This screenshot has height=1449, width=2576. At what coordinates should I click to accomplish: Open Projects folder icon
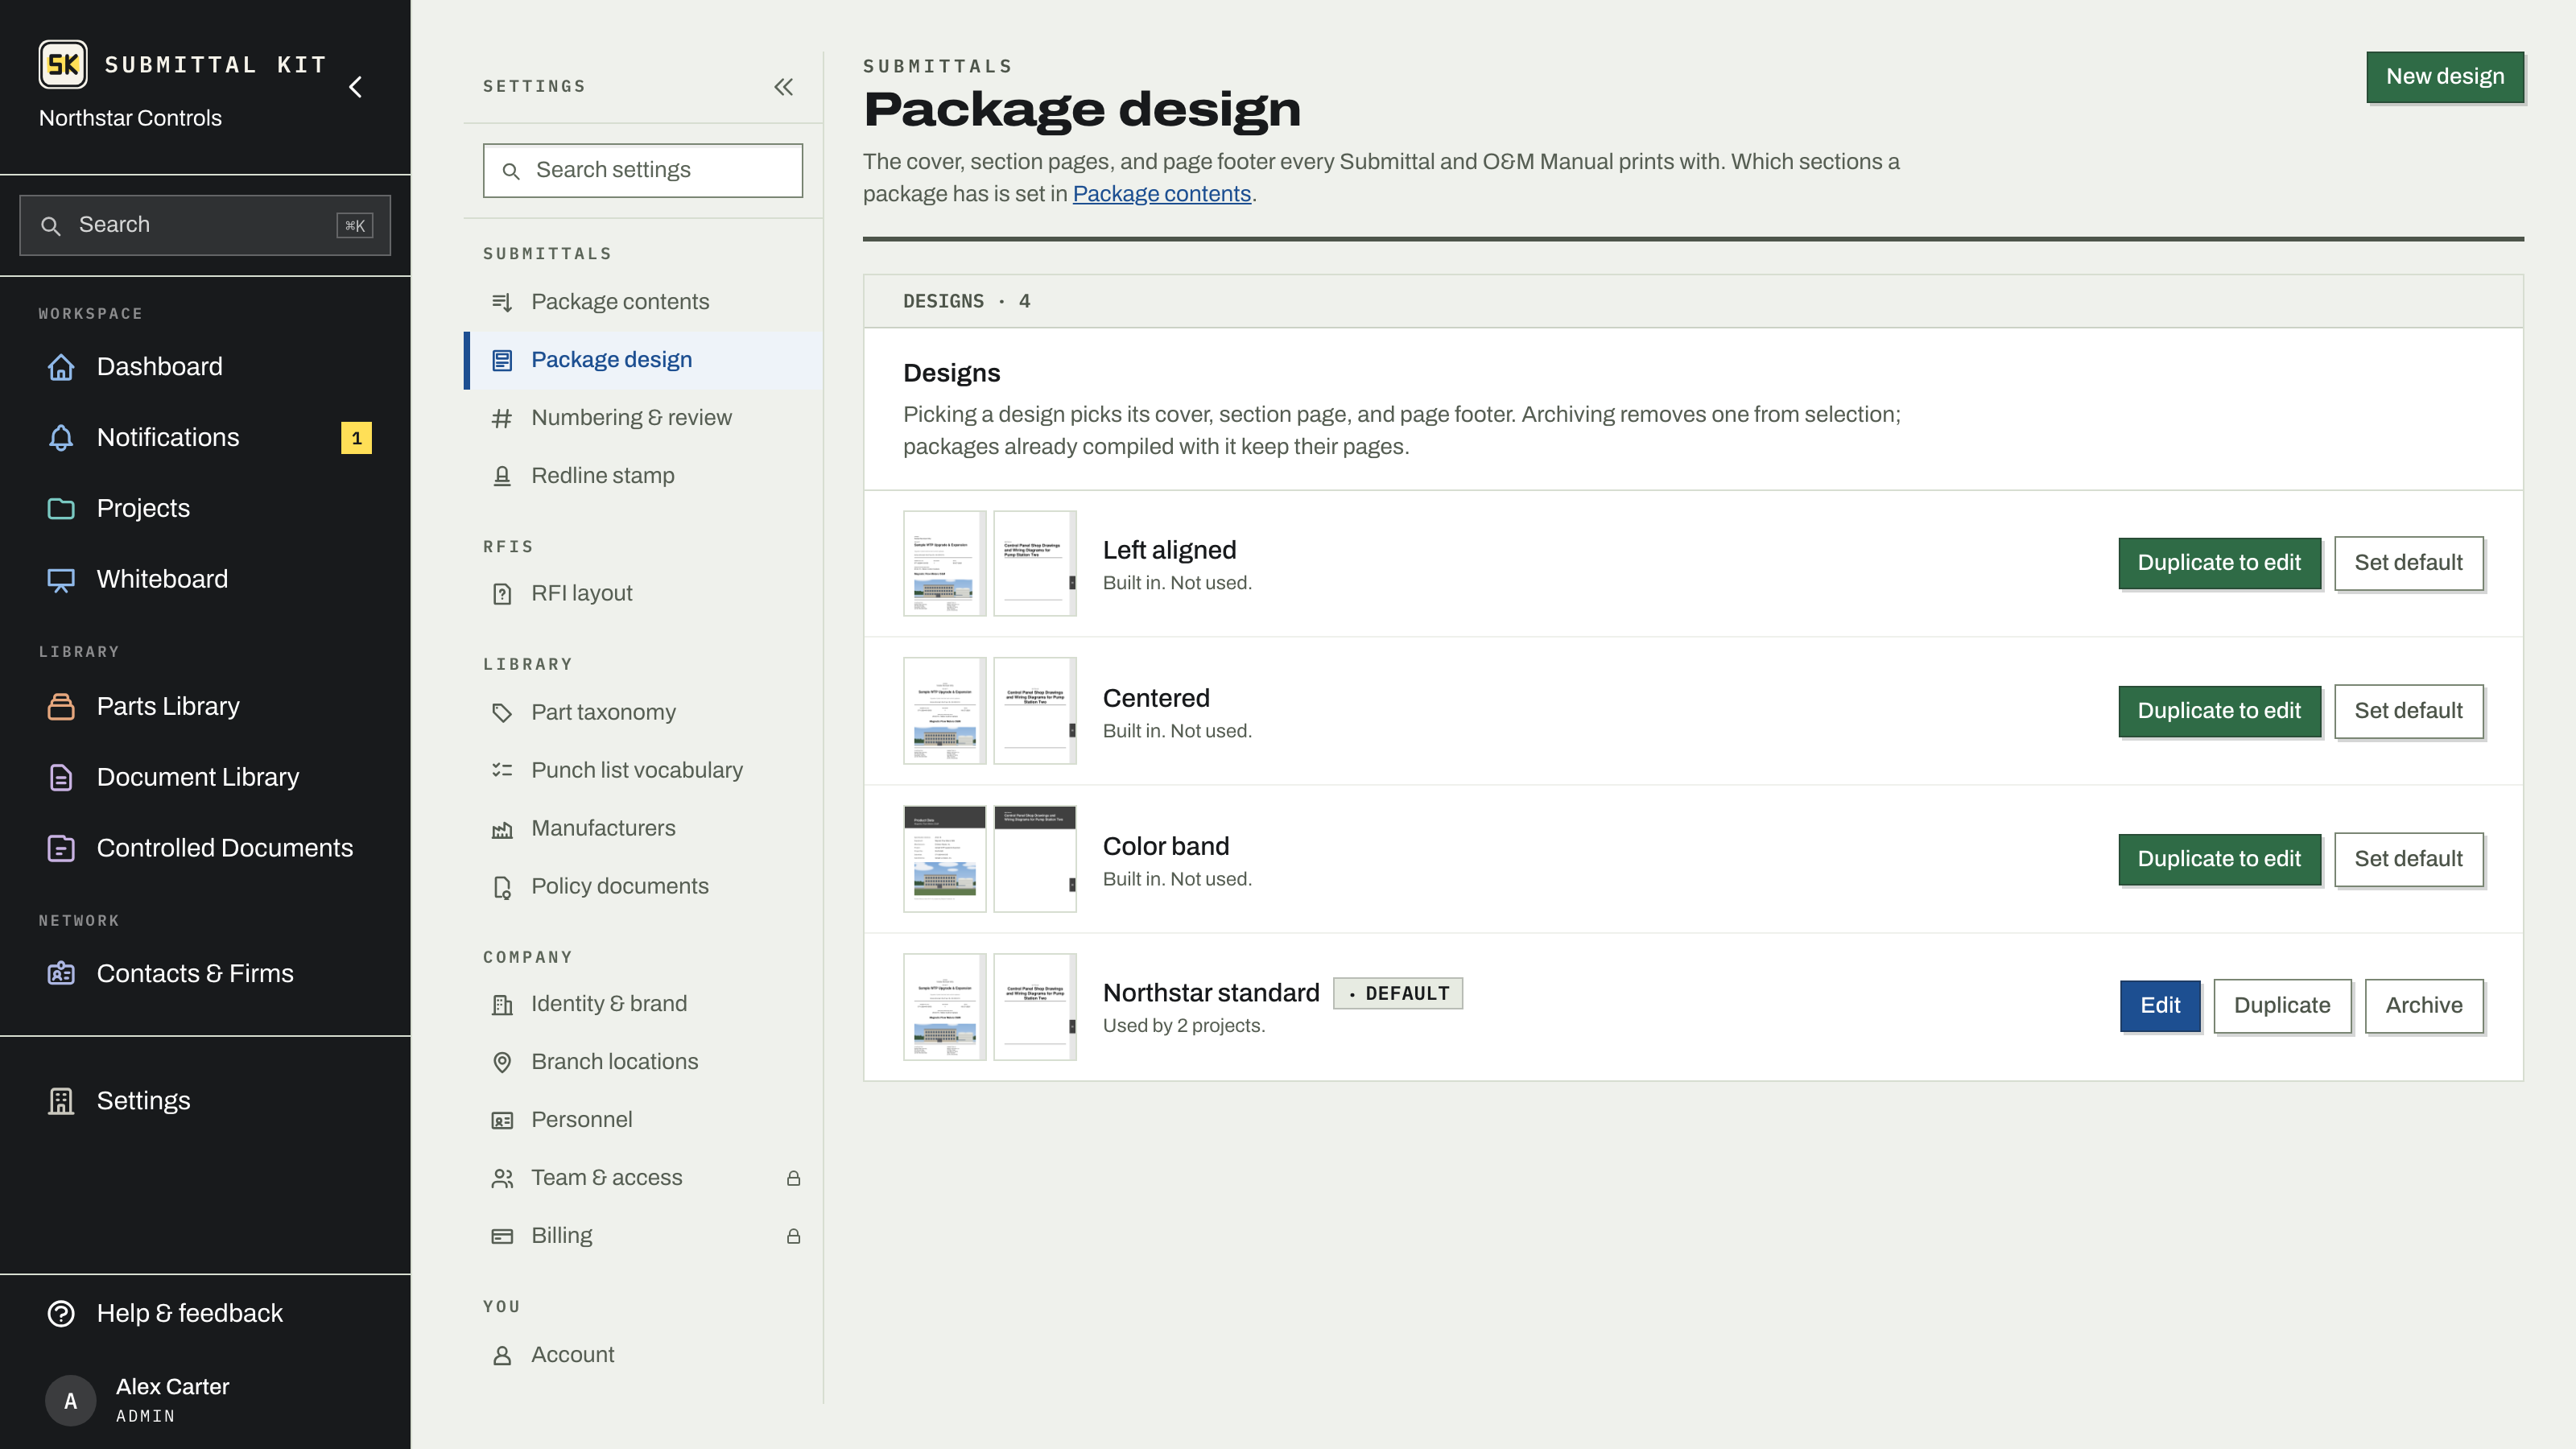61,509
